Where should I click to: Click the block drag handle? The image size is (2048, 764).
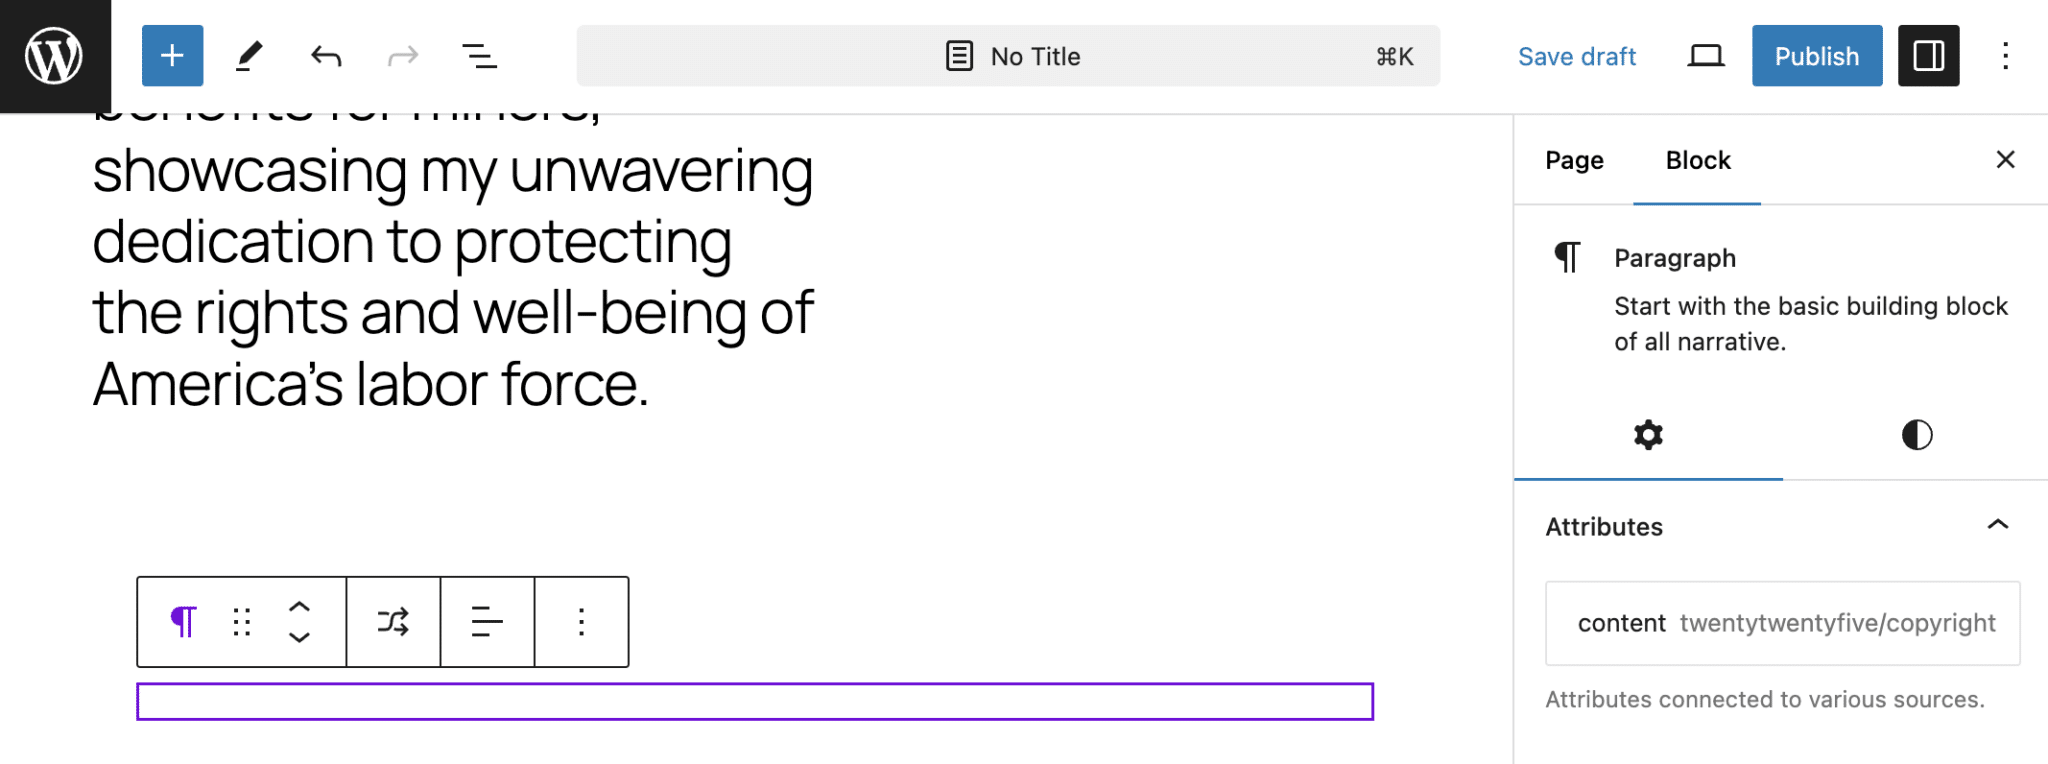(242, 622)
